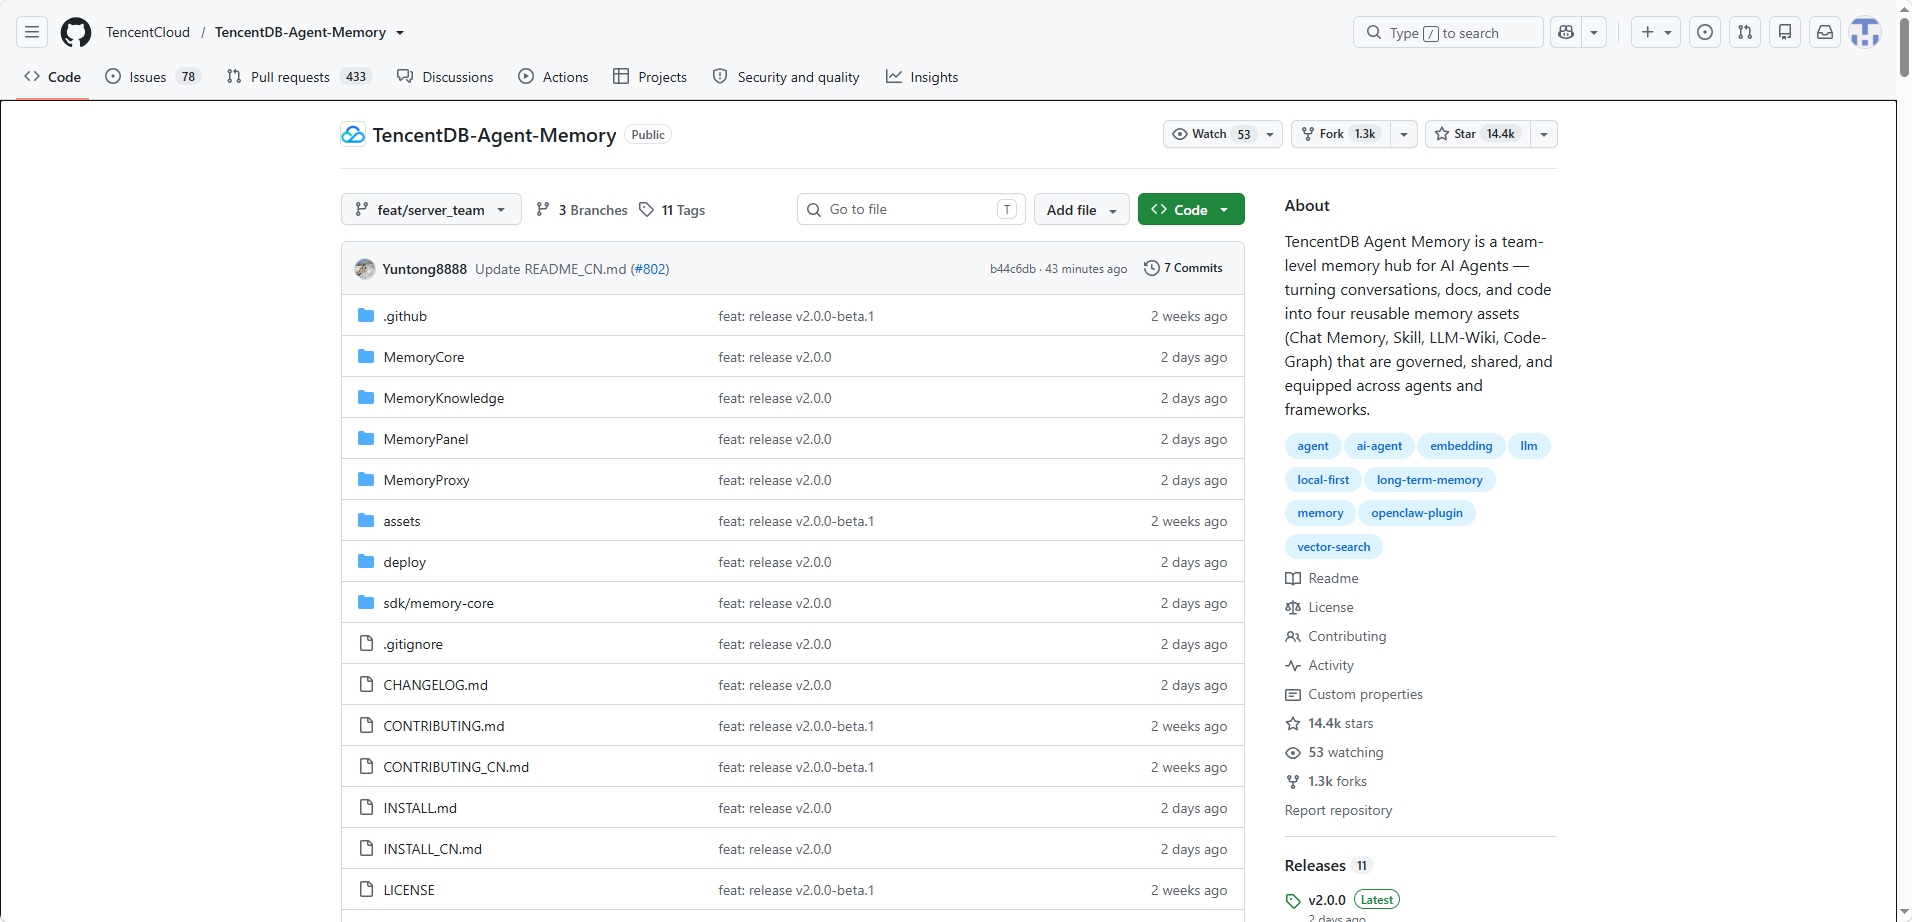Image resolution: width=1912 pixels, height=922 pixels.
Task: Select the openclaw-plugin topic tag
Action: (x=1417, y=513)
